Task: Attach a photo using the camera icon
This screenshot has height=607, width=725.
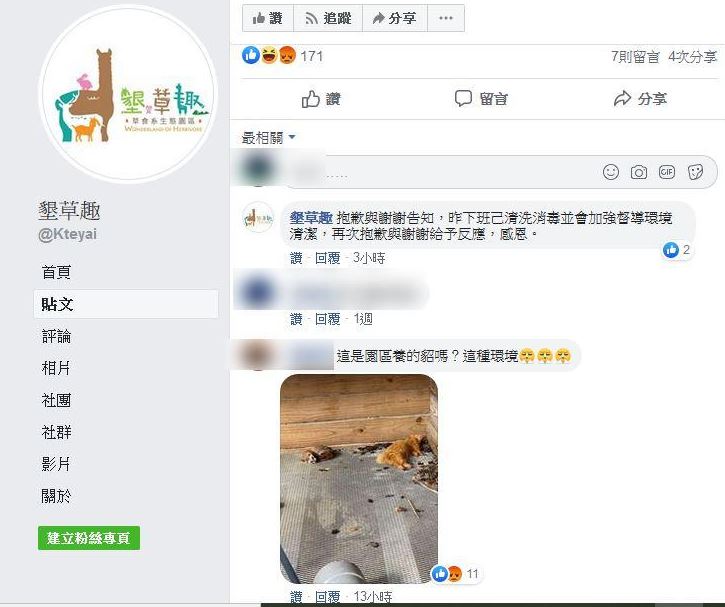Action: [639, 172]
